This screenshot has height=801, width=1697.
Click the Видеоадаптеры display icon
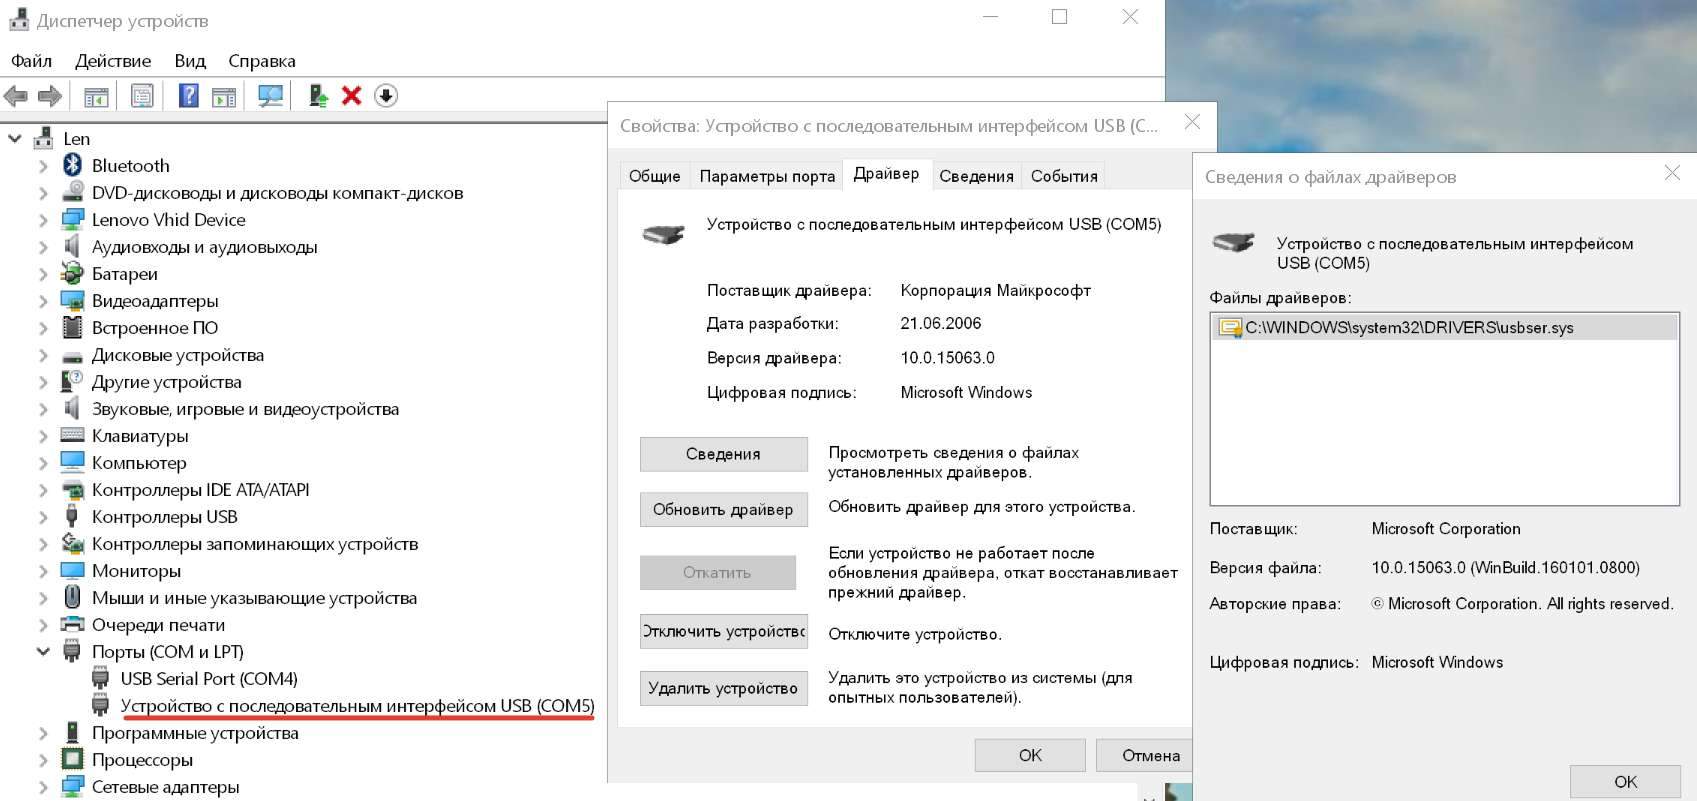72,300
